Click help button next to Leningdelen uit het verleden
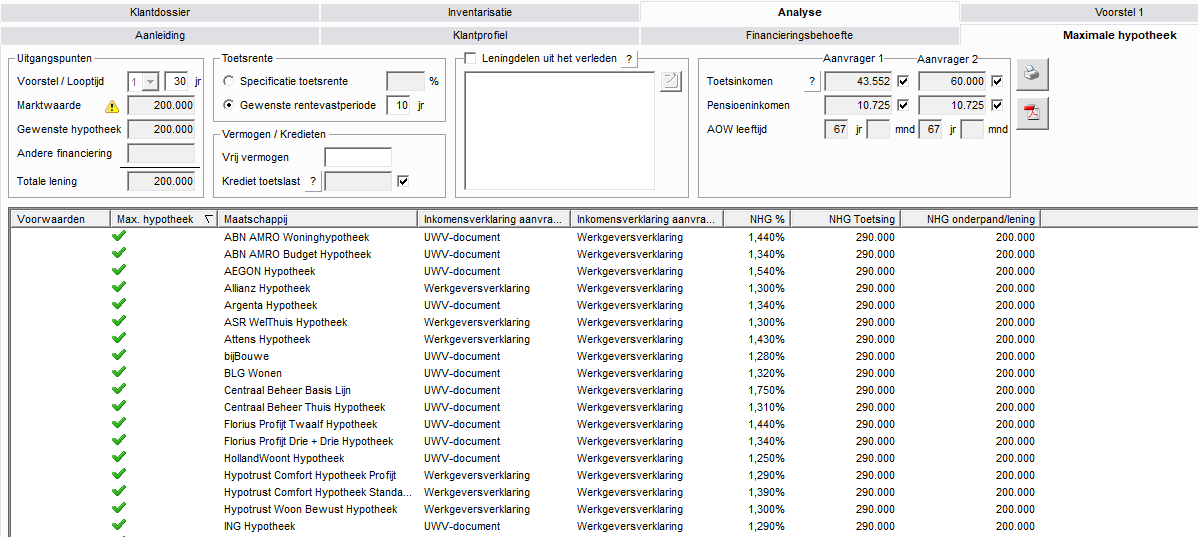The image size is (1198, 537). (629, 59)
